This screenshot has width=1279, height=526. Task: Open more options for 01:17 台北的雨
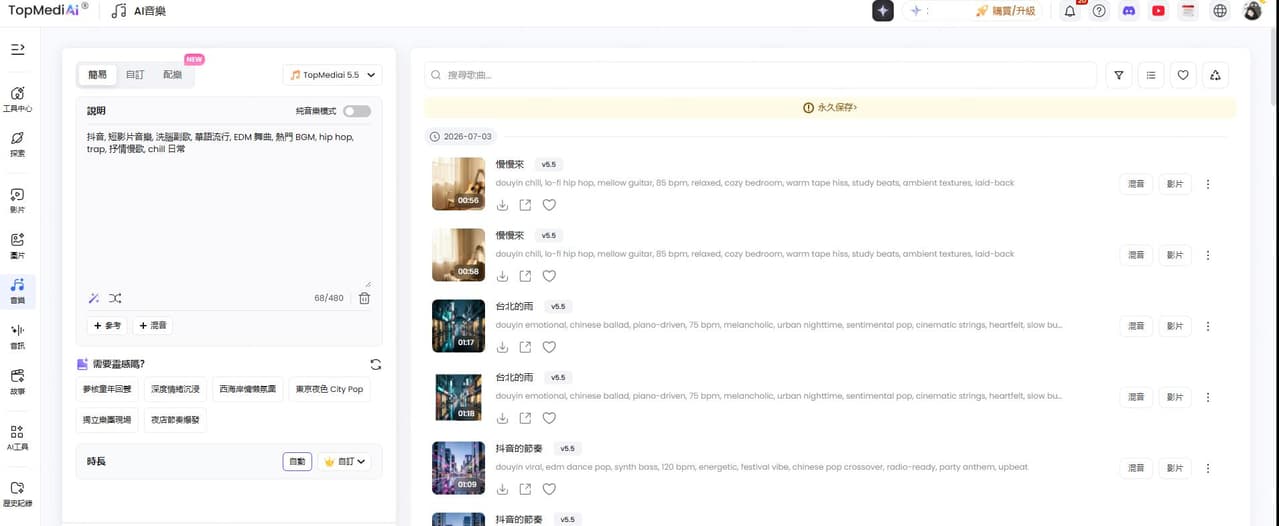point(1208,326)
